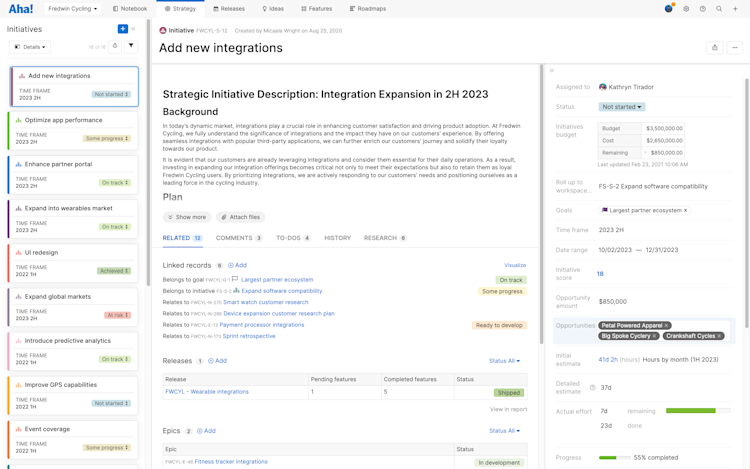
Task: Switch to the History tab
Action: [x=338, y=238]
